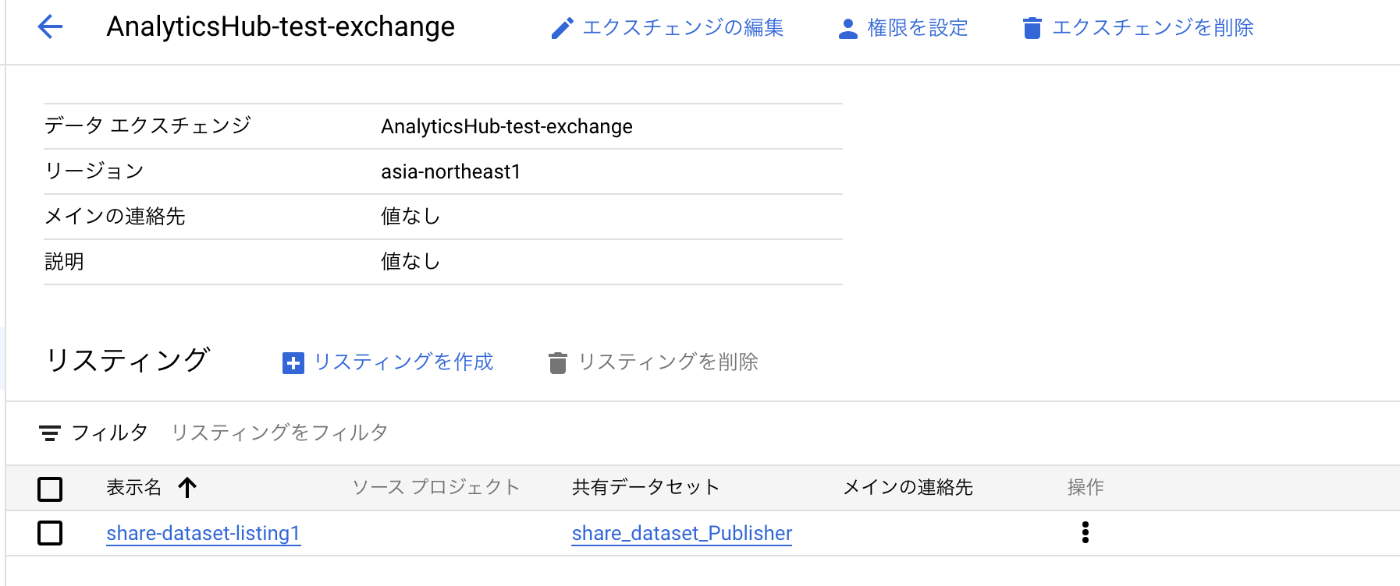Image resolution: width=1400 pixels, height=586 pixels.
Task: Open the share_dataset_Publisher dataset link
Action: [x=682, y=534]
